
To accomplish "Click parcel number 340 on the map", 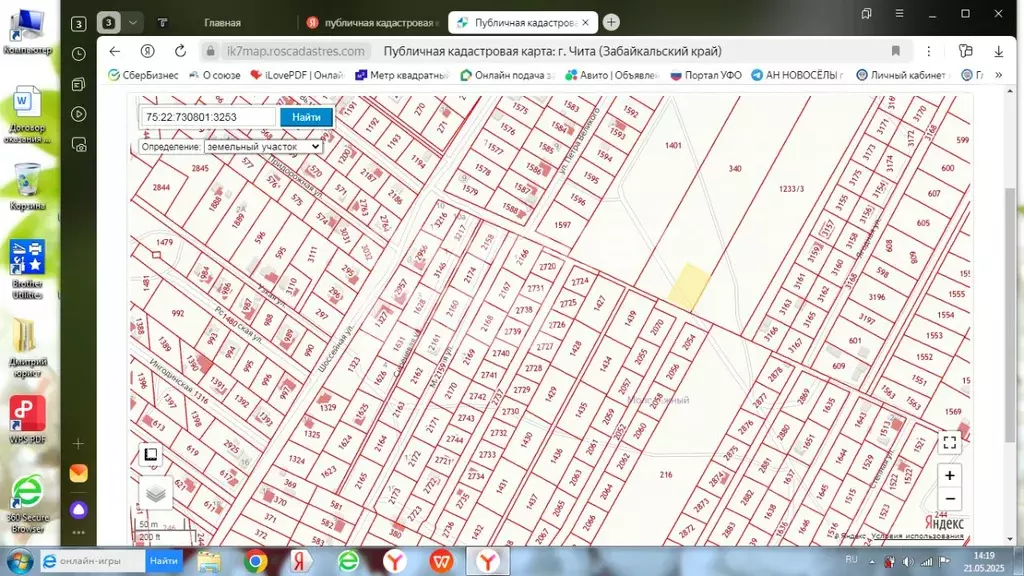I will click(x=735, y=168).
